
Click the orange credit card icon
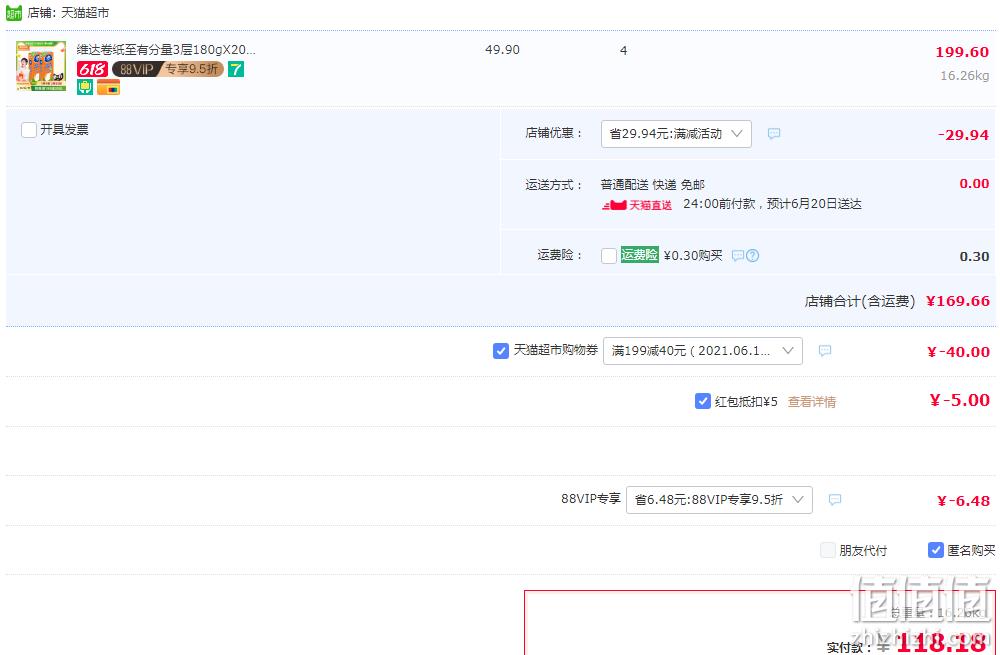click(108, 87)
